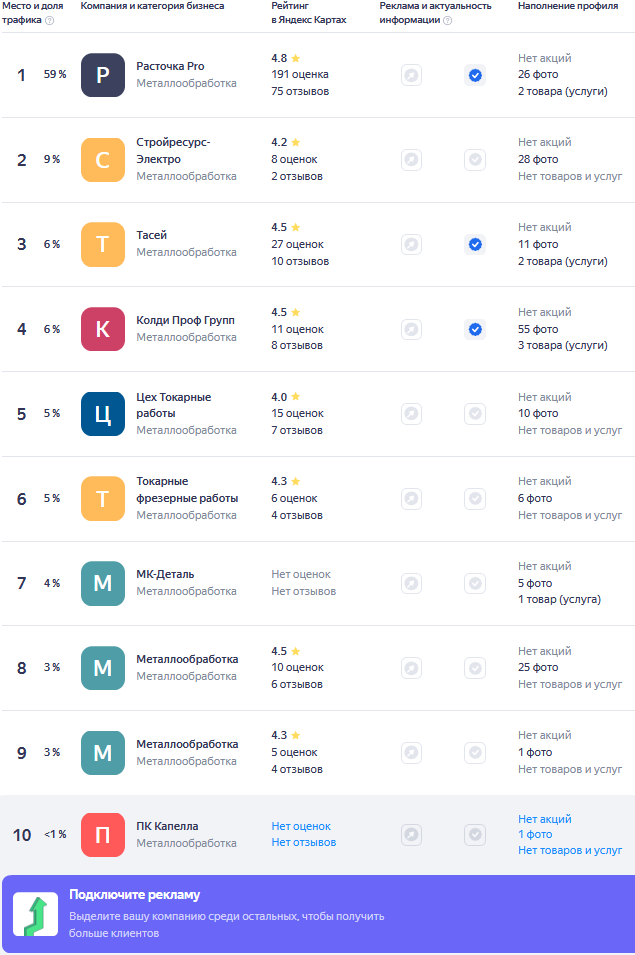Click the help icon next to 'трафика'
This screenshot has height=955, width=635.
point(50,20)
